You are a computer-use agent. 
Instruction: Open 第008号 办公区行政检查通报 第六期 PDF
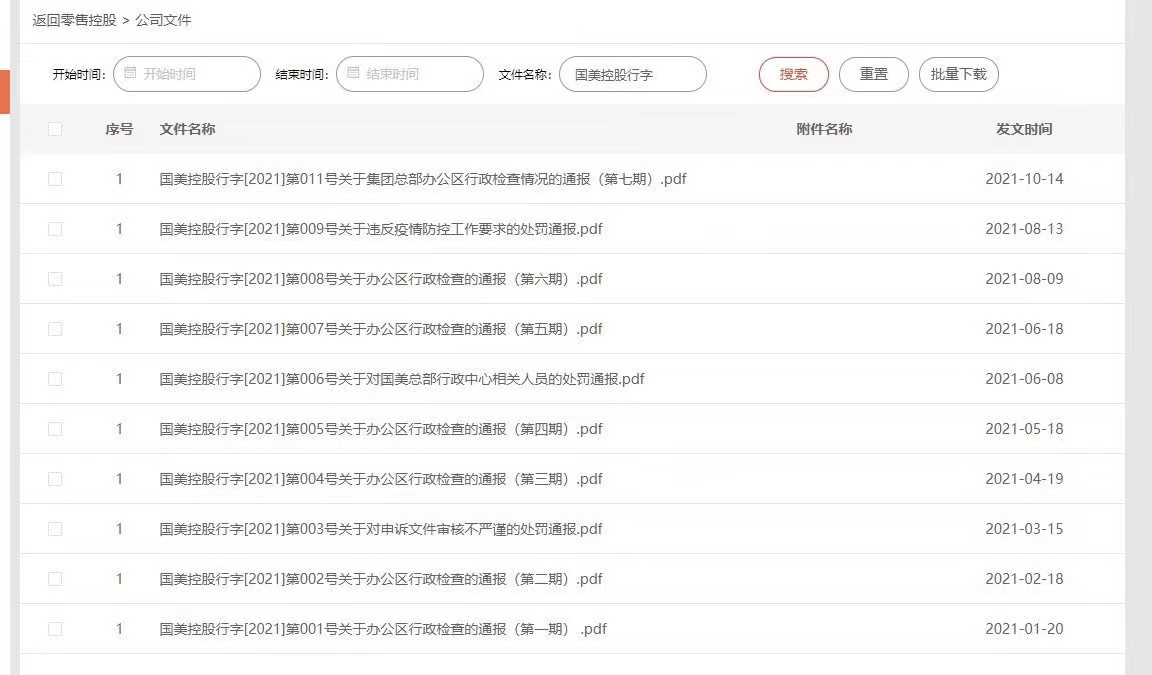point(381,279)
